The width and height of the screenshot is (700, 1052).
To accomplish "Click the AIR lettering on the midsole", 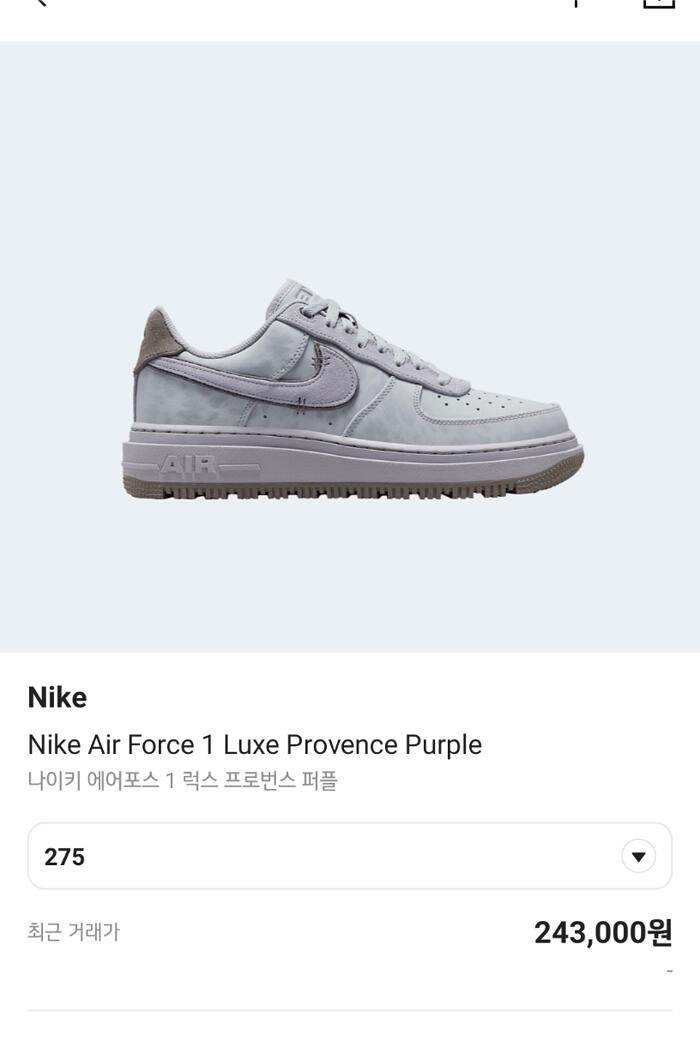I will click(187, 465).
